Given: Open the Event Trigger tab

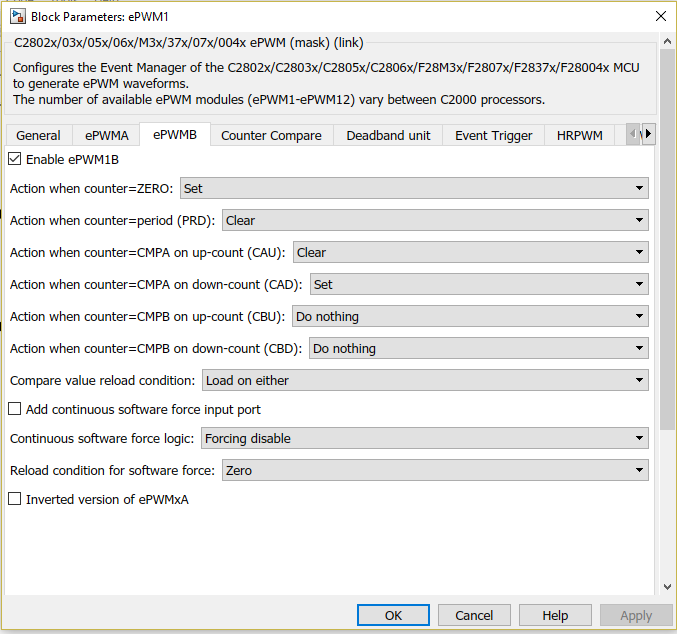Looking at the screenshot, I should point(494,136).
